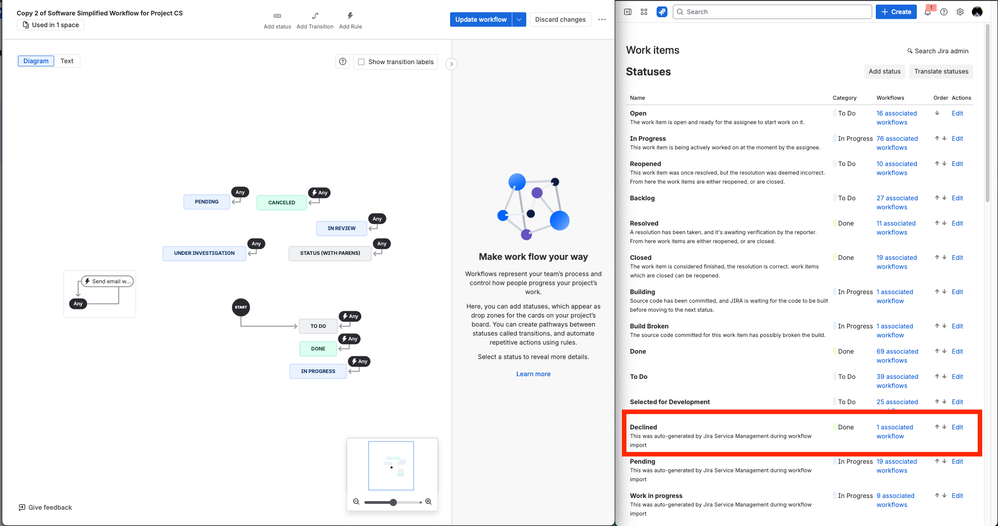Select the IN PROGRESS status node
This screenshot has width=998, height=526.
click(x=318, y=371)
